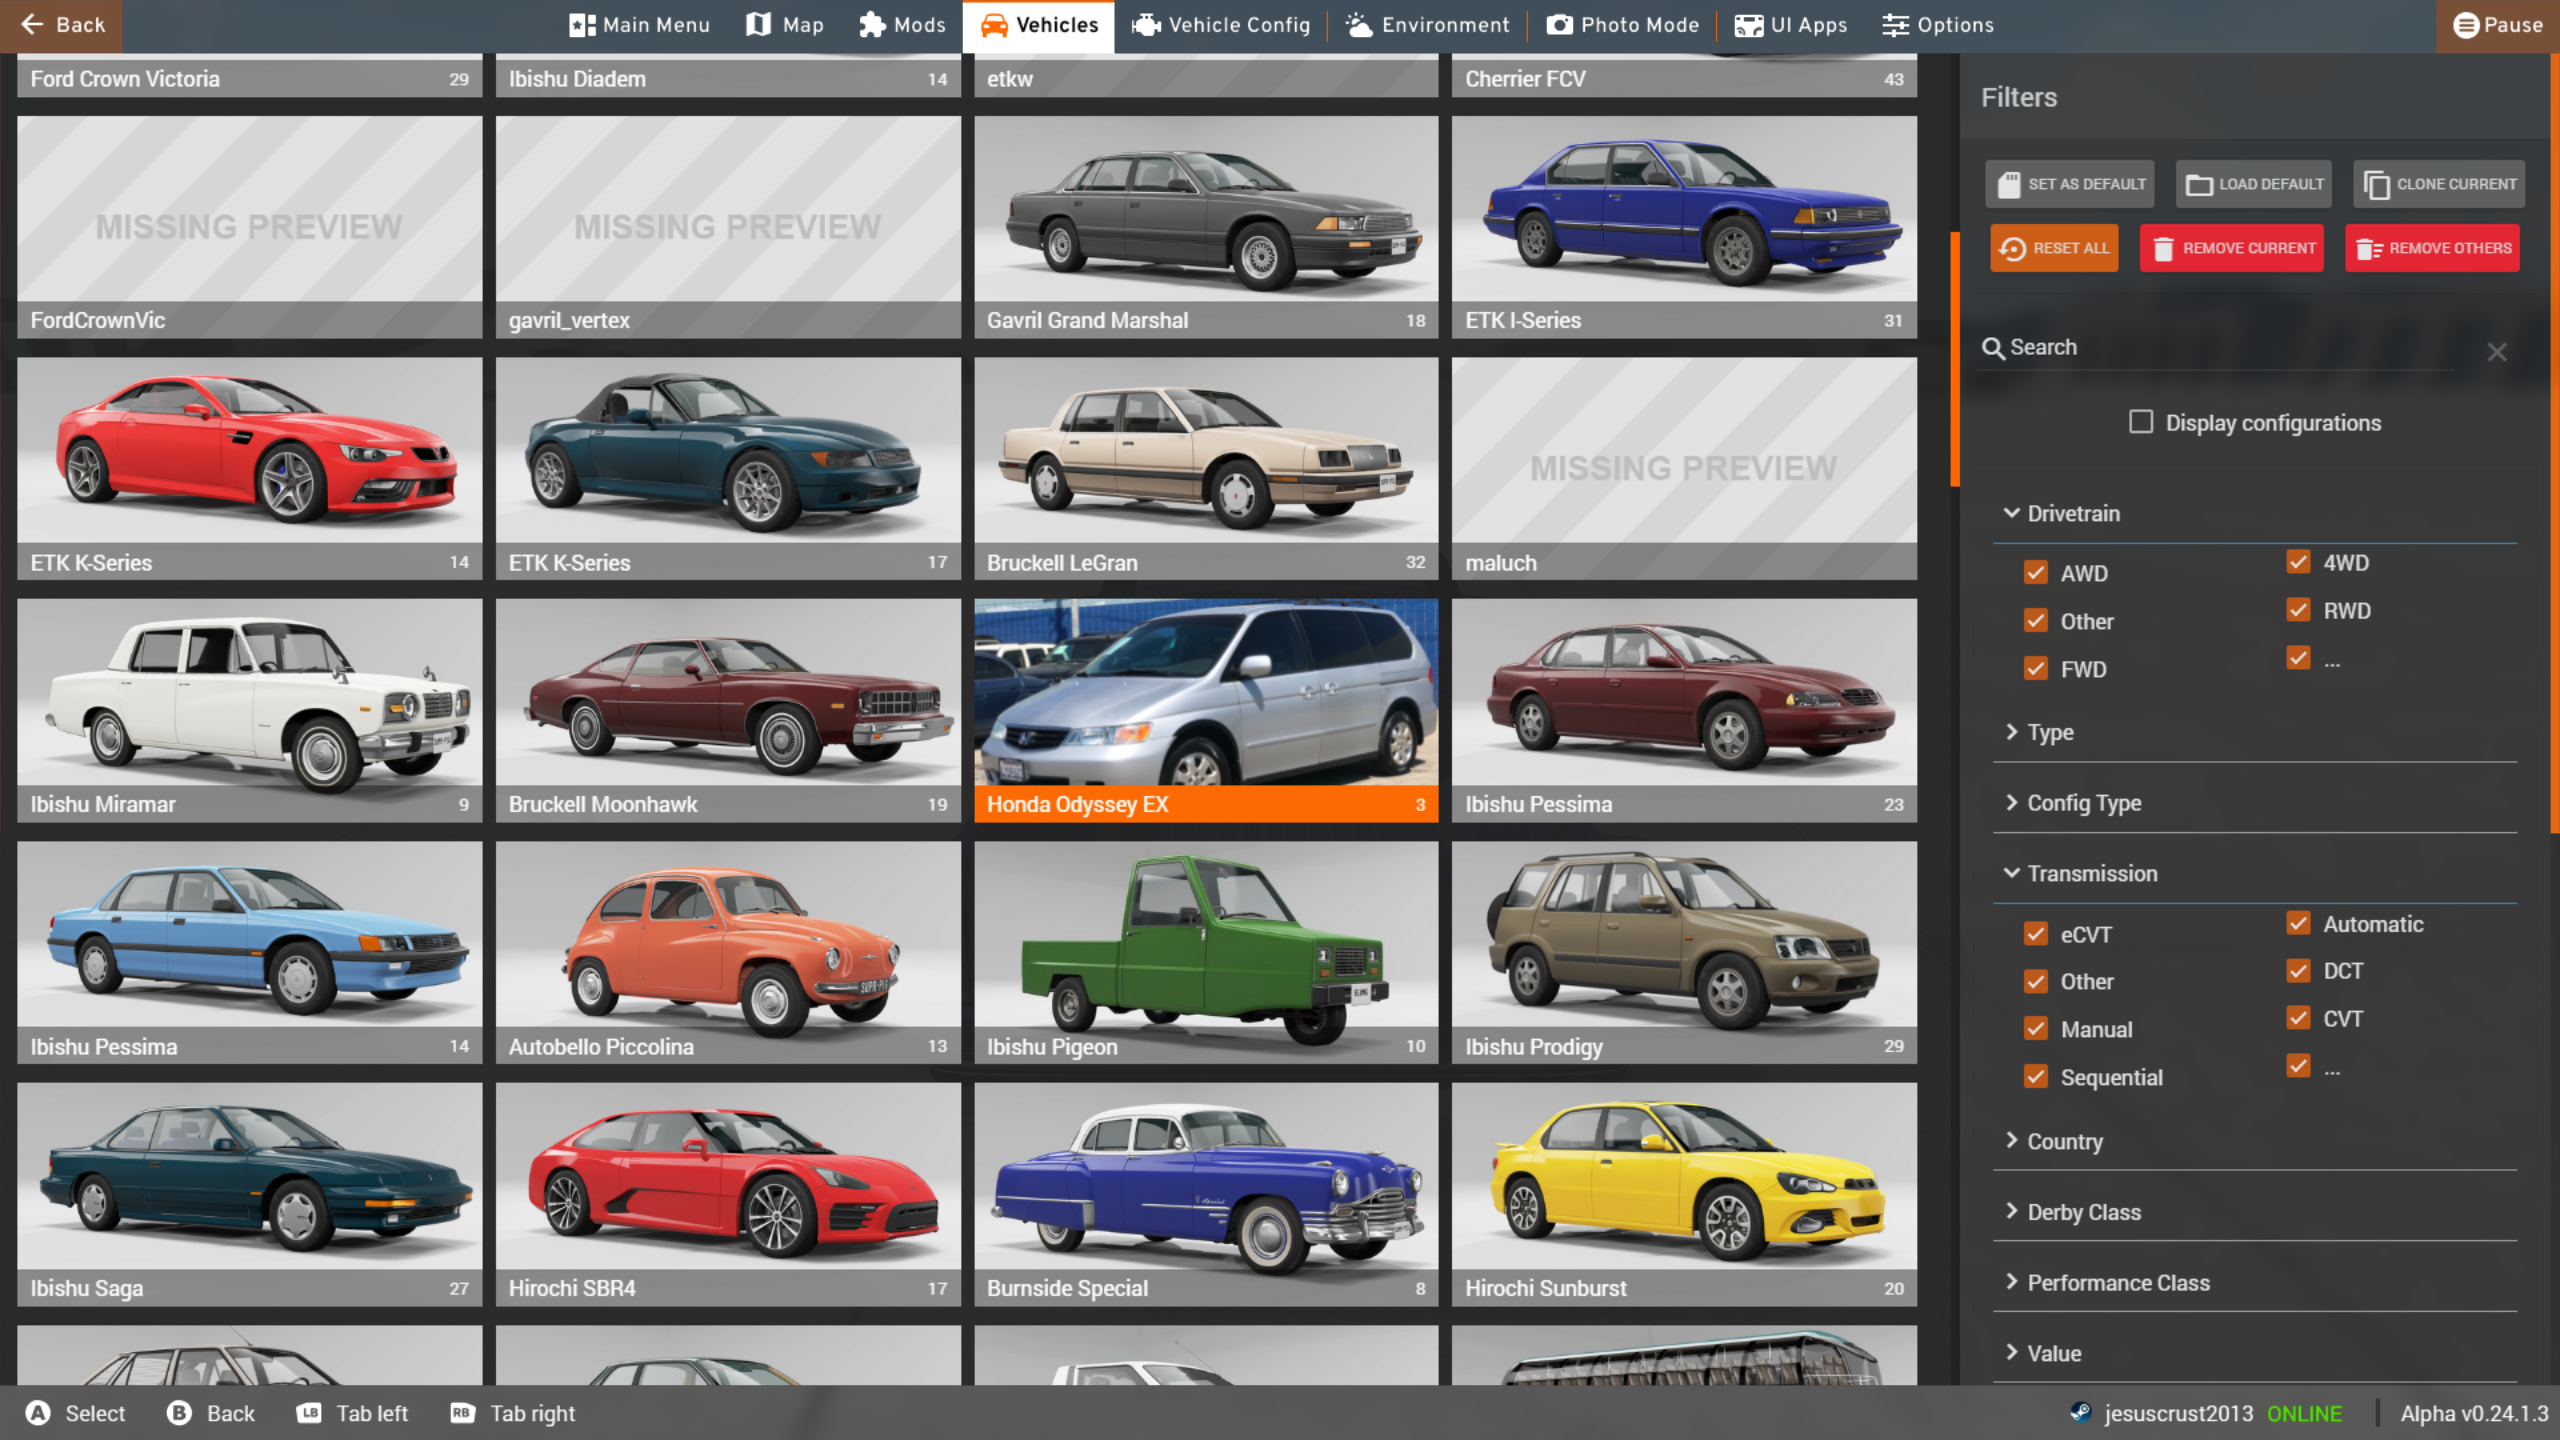The image size is (2560, 1440).
Task: Toggle the Manual transmission checkbox
Action: [x=2036, y=1029]
